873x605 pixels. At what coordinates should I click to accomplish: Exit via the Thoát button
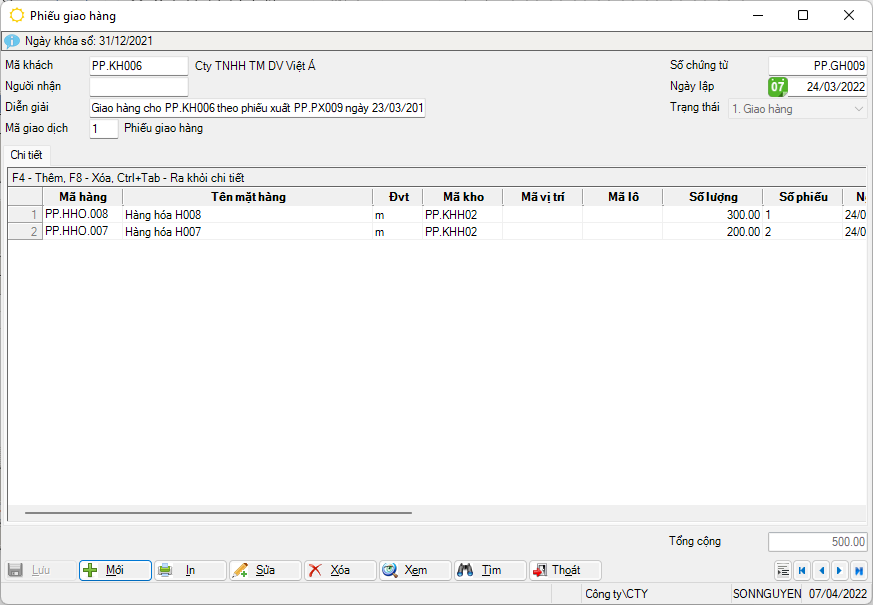click(x=565, y=570)
